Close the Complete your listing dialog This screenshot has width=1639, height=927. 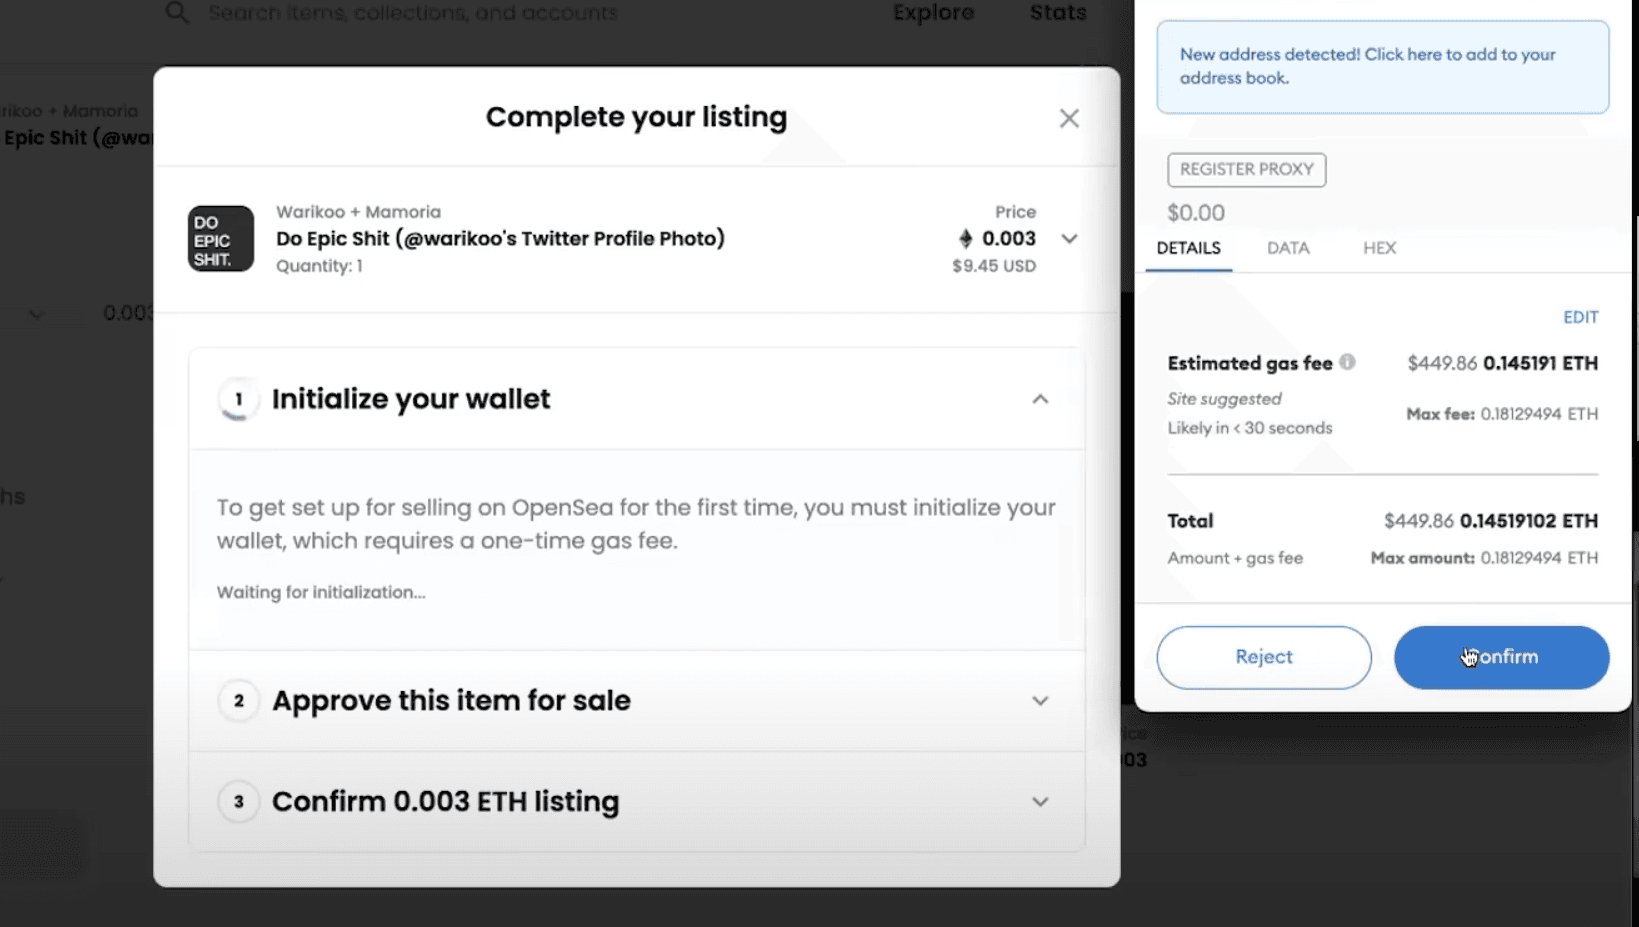1069,118
